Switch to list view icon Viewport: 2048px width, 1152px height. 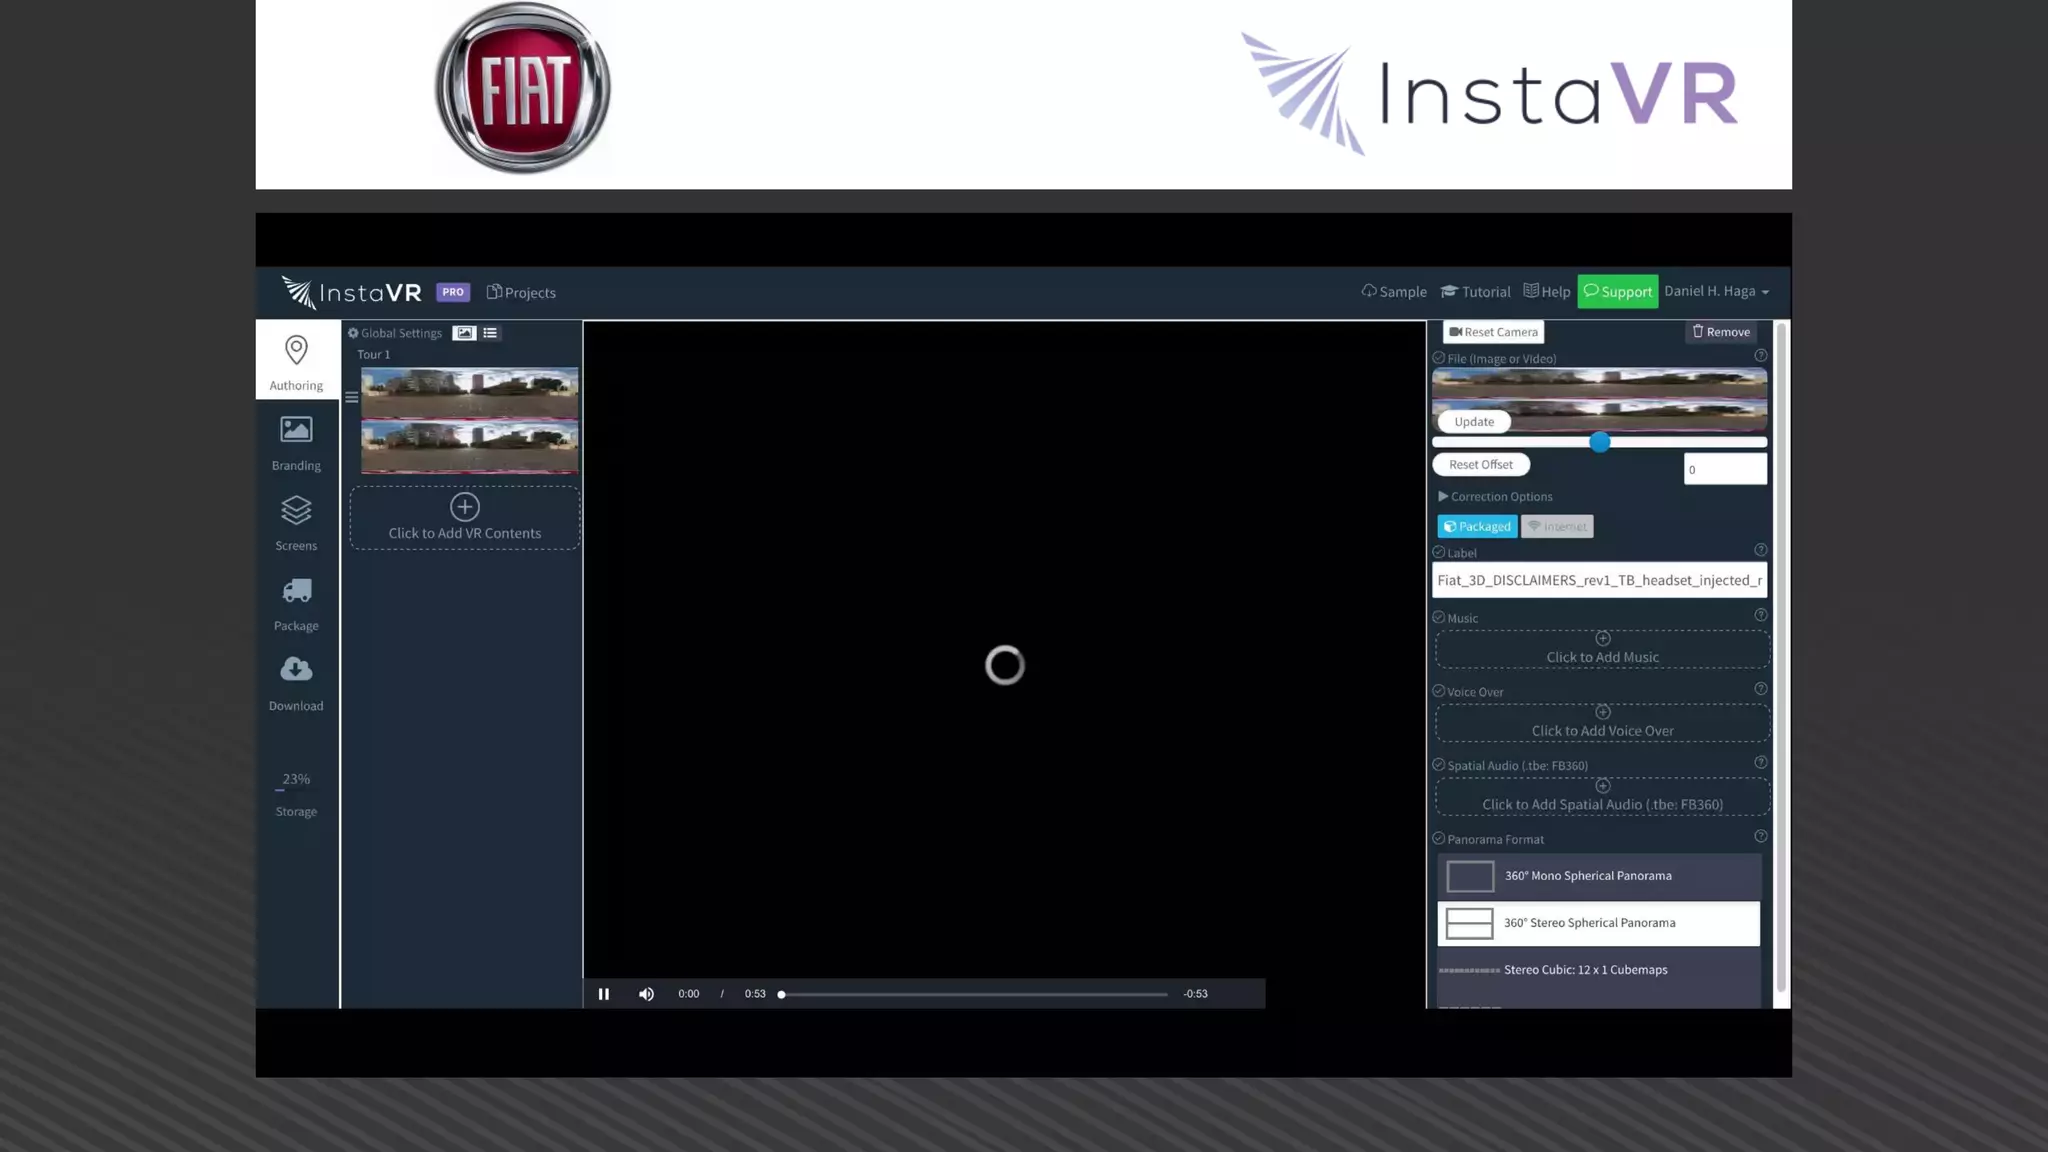point(490,333)
